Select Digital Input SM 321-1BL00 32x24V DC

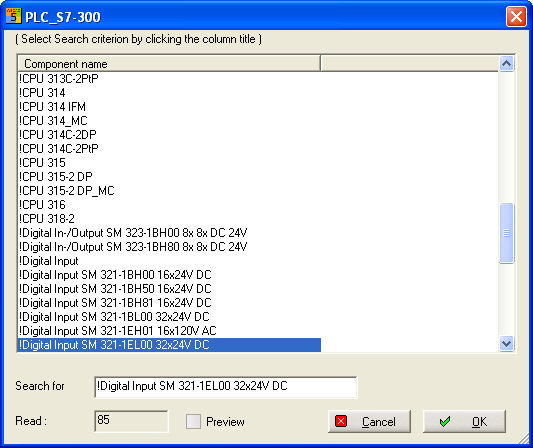[114, 317]
